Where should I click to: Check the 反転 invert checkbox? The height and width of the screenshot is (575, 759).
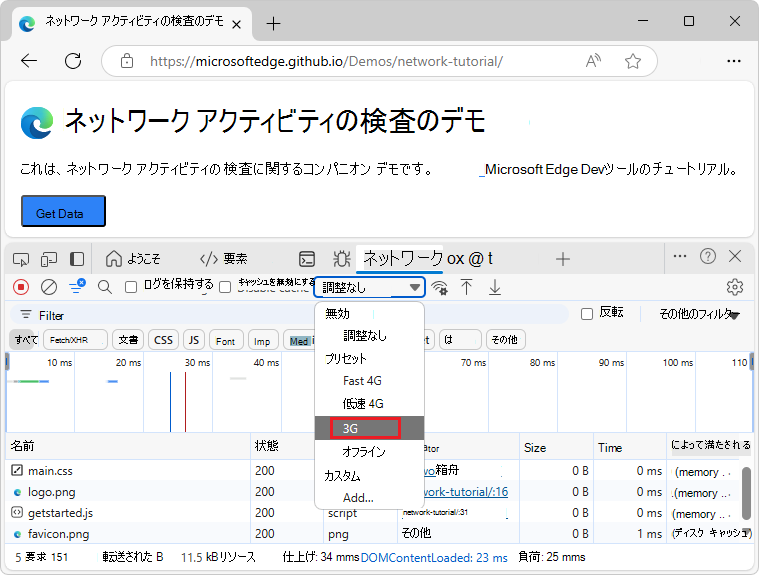[x=587, y=314]
